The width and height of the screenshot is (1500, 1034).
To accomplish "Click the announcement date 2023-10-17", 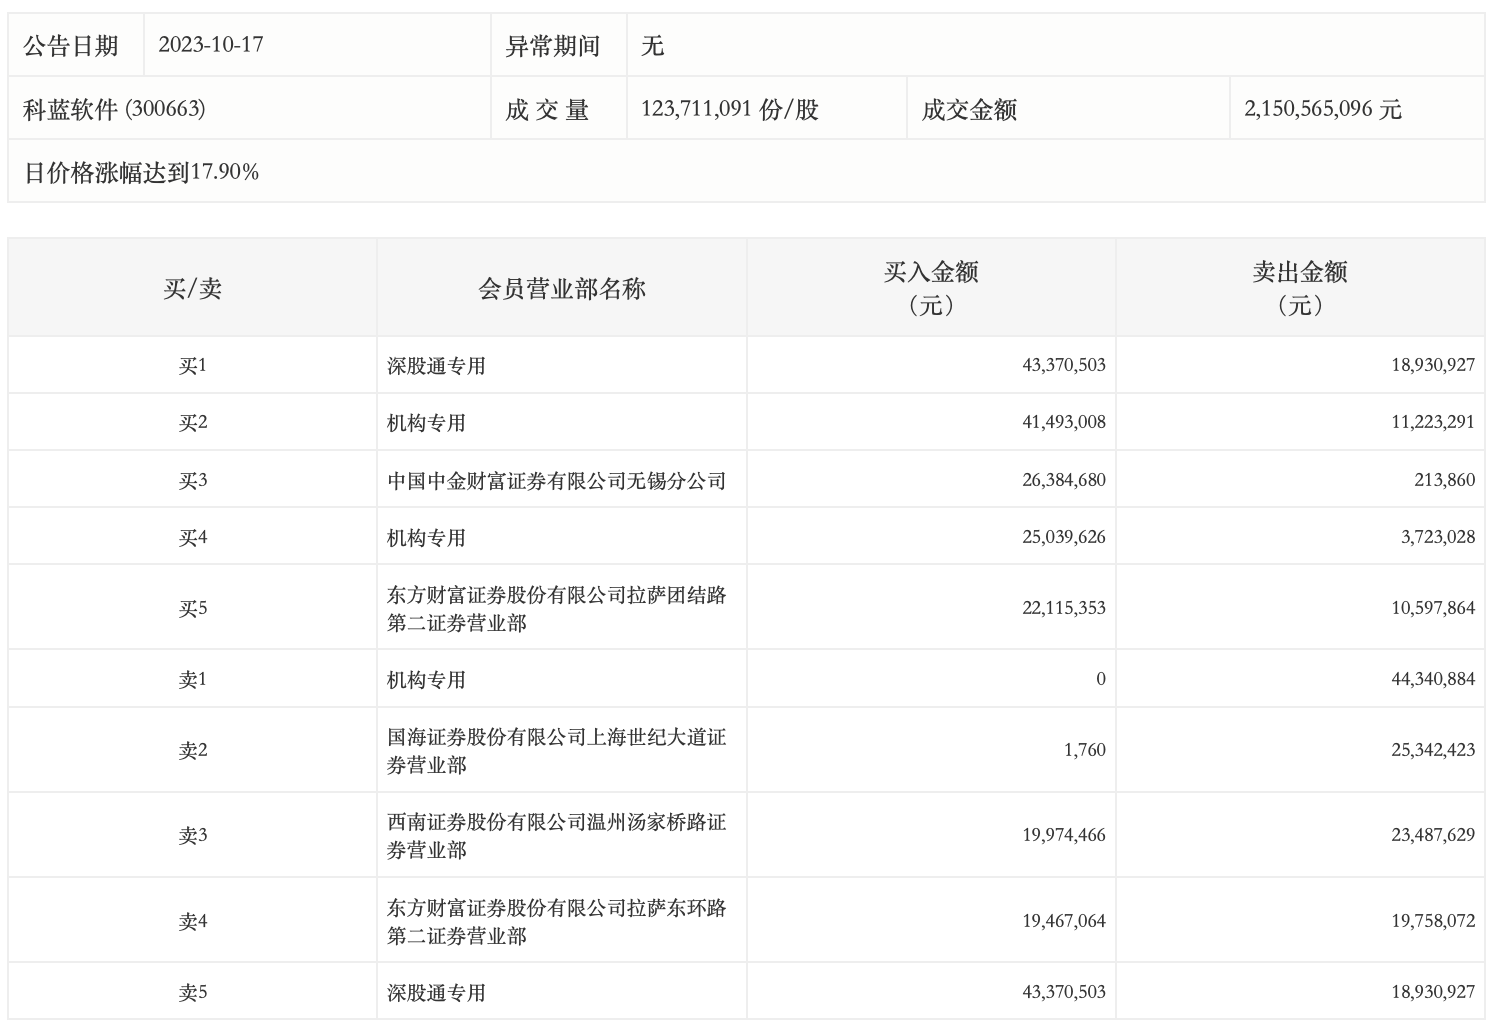I will click(211, 45).
